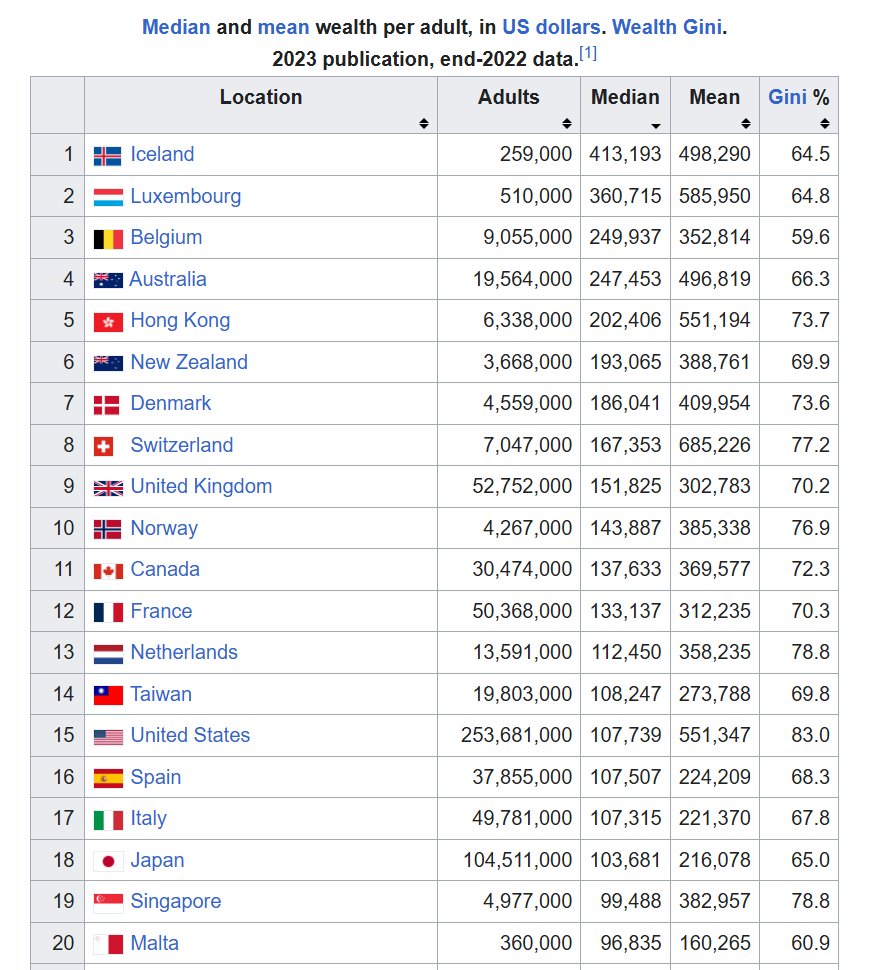Open the Luxembourg article link
Screen dimensions: 876x970
click(x=186, y=196)
